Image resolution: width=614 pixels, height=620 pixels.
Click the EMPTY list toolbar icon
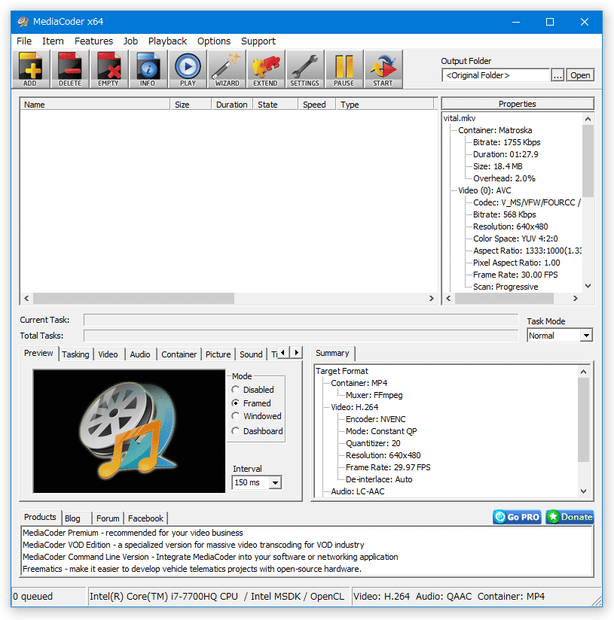(x=109, y=69)
